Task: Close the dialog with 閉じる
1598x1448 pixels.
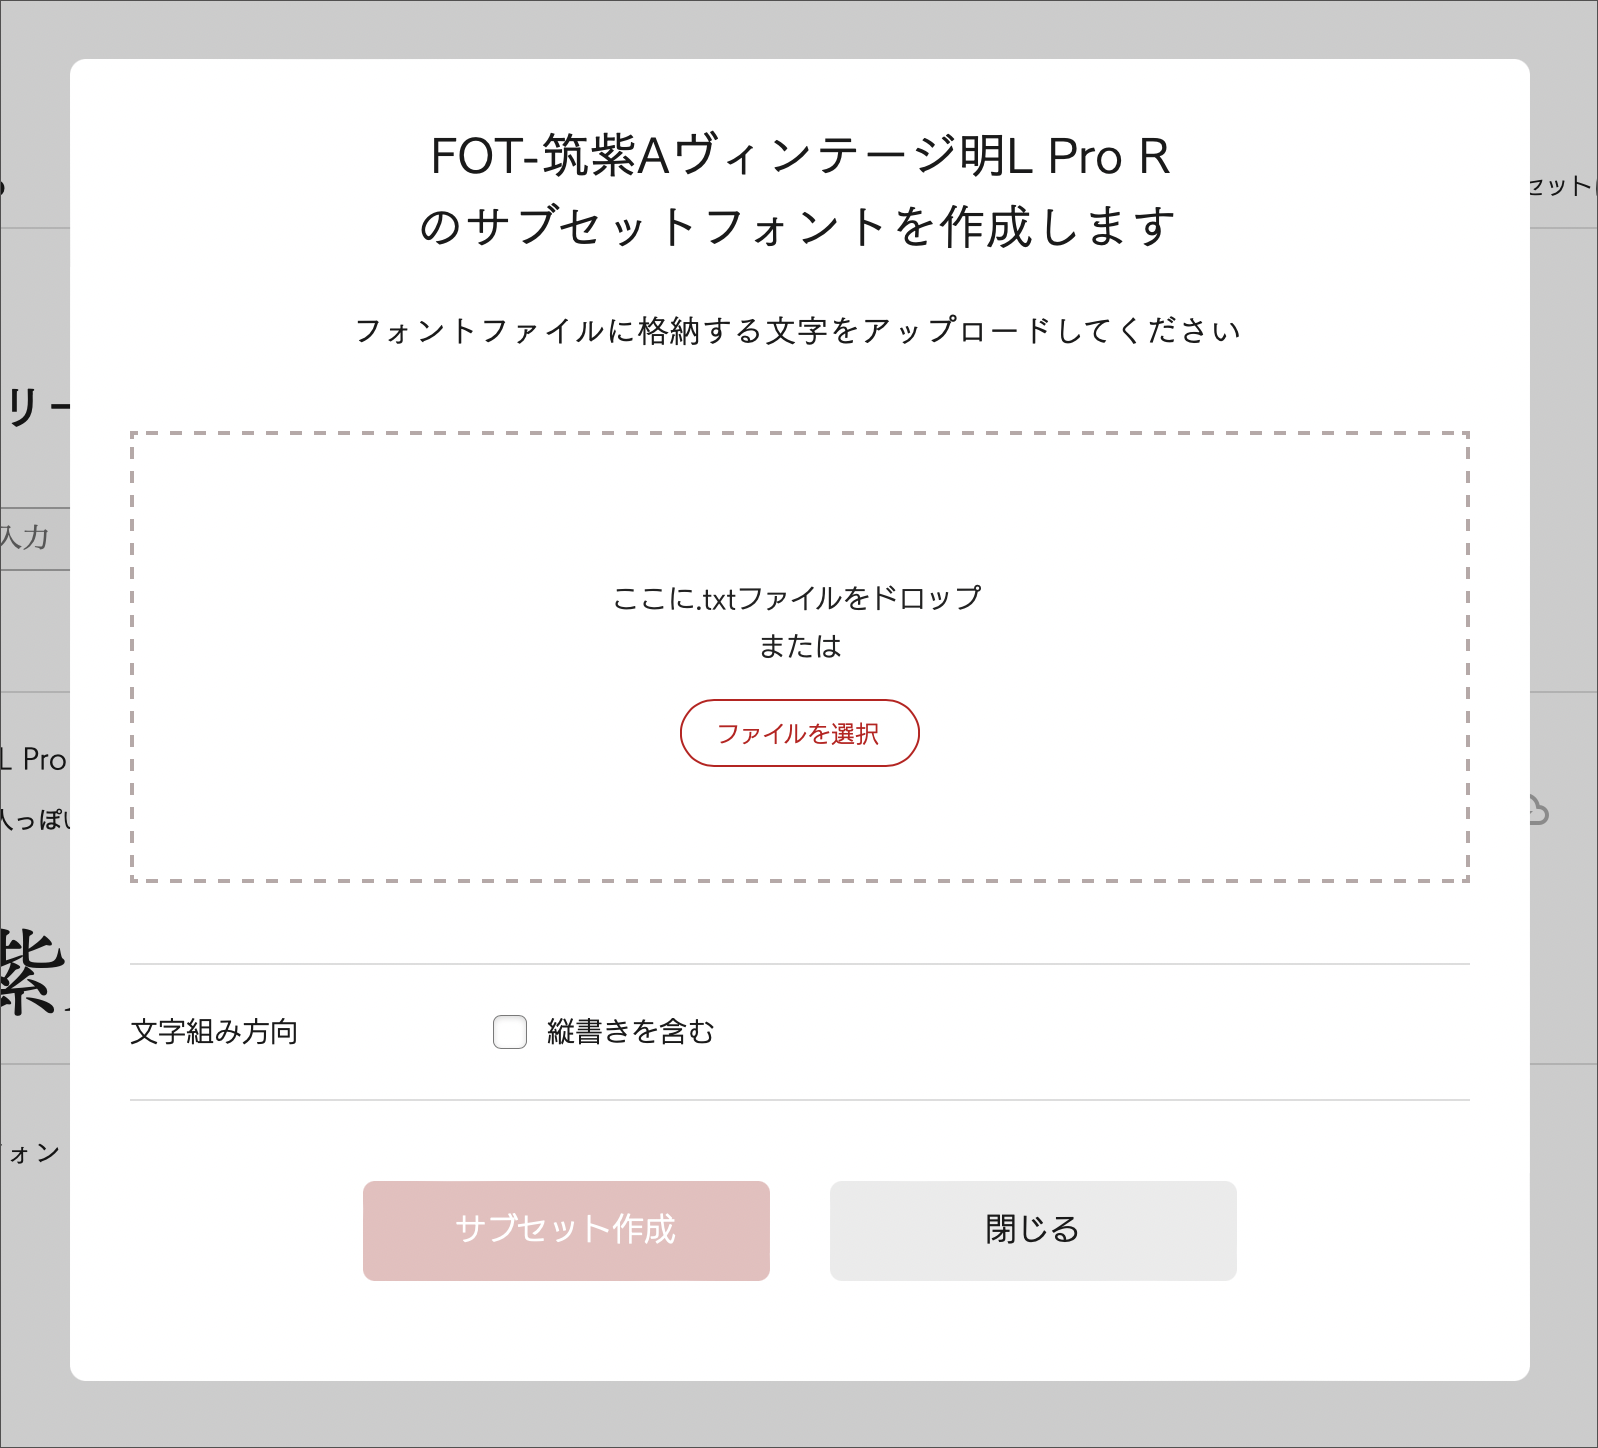Action: [1033, 1230]
